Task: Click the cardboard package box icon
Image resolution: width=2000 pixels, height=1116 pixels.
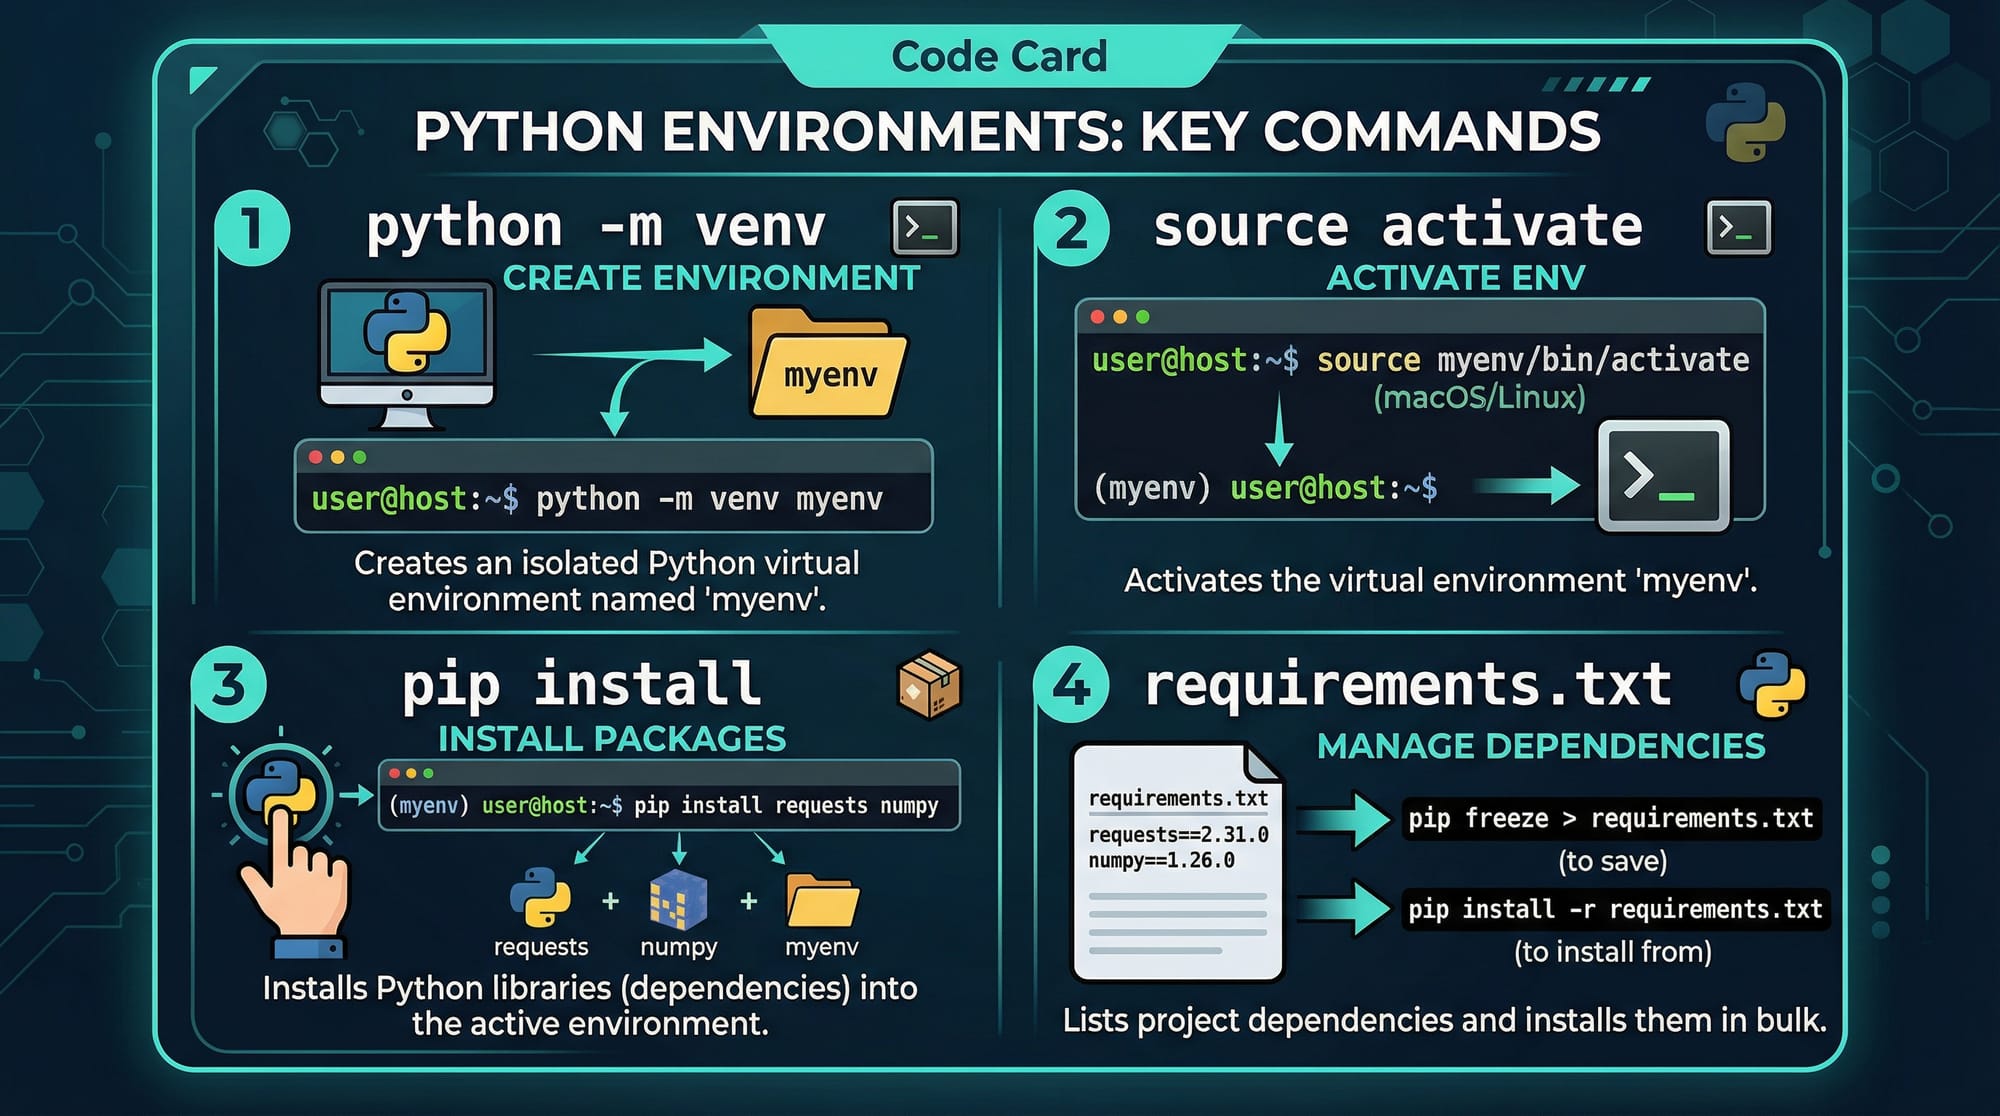Action: click(929, 685)
